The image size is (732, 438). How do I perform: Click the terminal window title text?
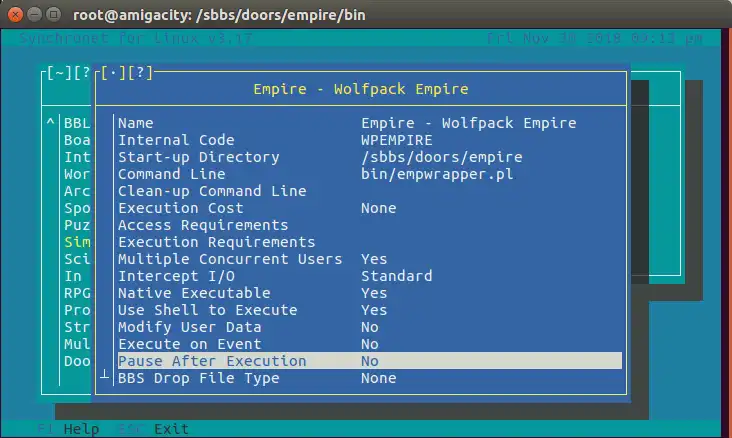pyautogui.click(x=219, y=15)
